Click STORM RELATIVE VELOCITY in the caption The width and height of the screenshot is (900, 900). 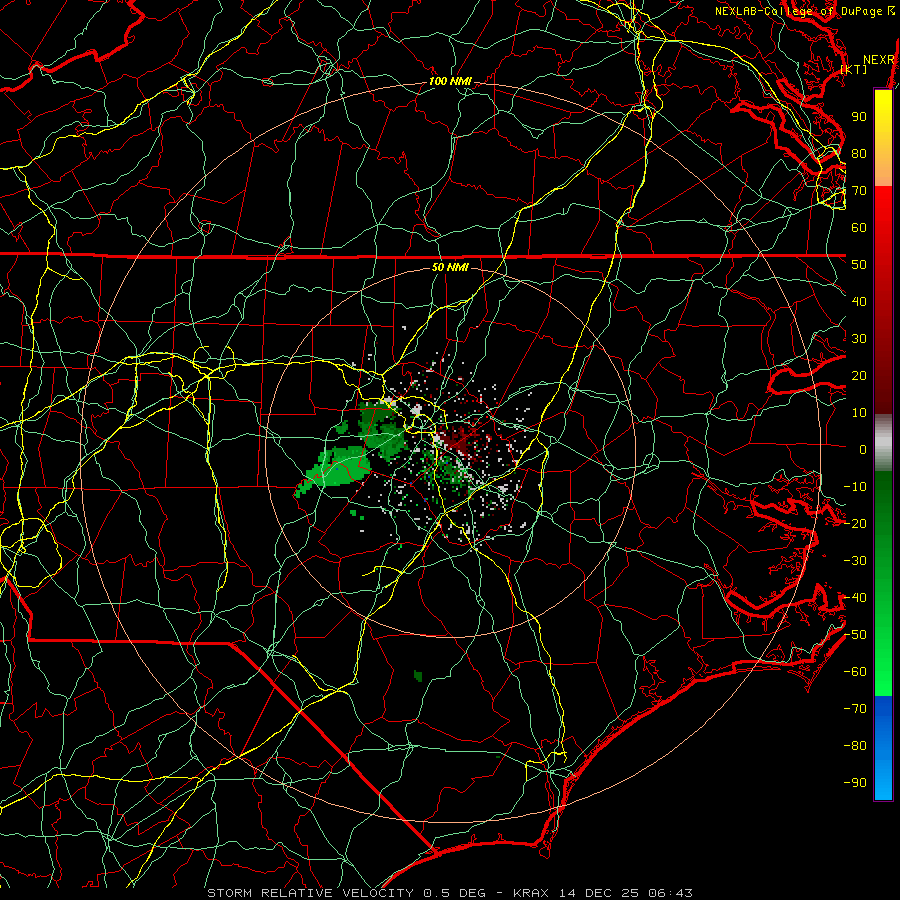click(310, 893)
